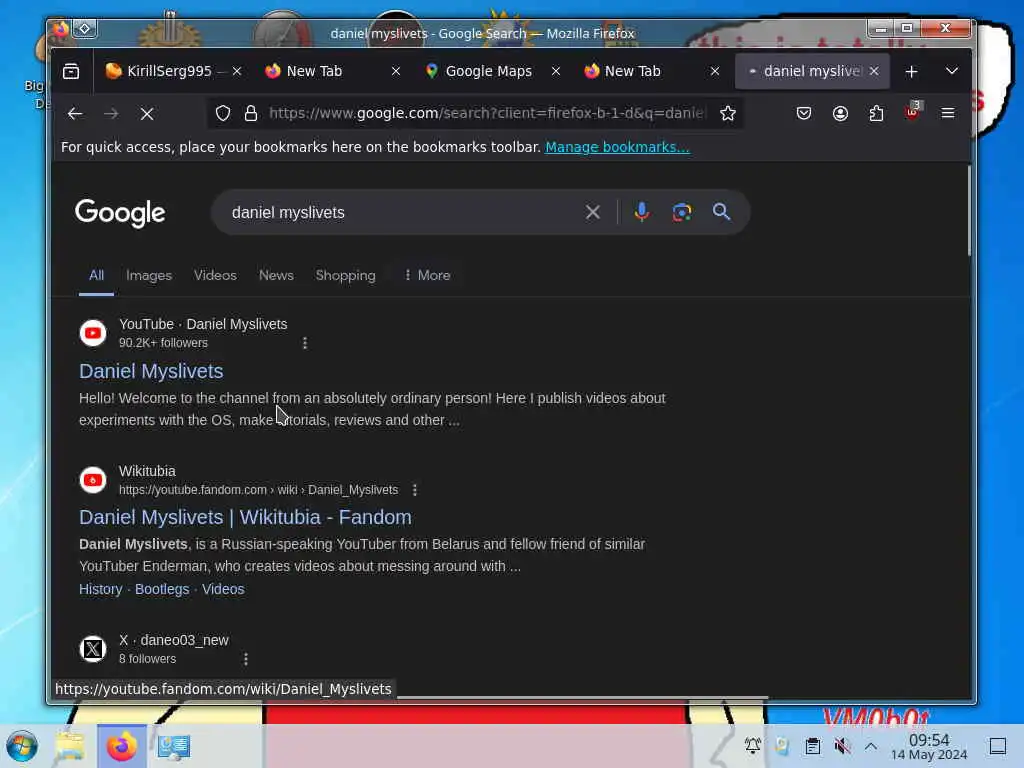This screenshot has width=1024, height=768.
Task: Bookmark this page with star
Action: (x=728, y=113)
